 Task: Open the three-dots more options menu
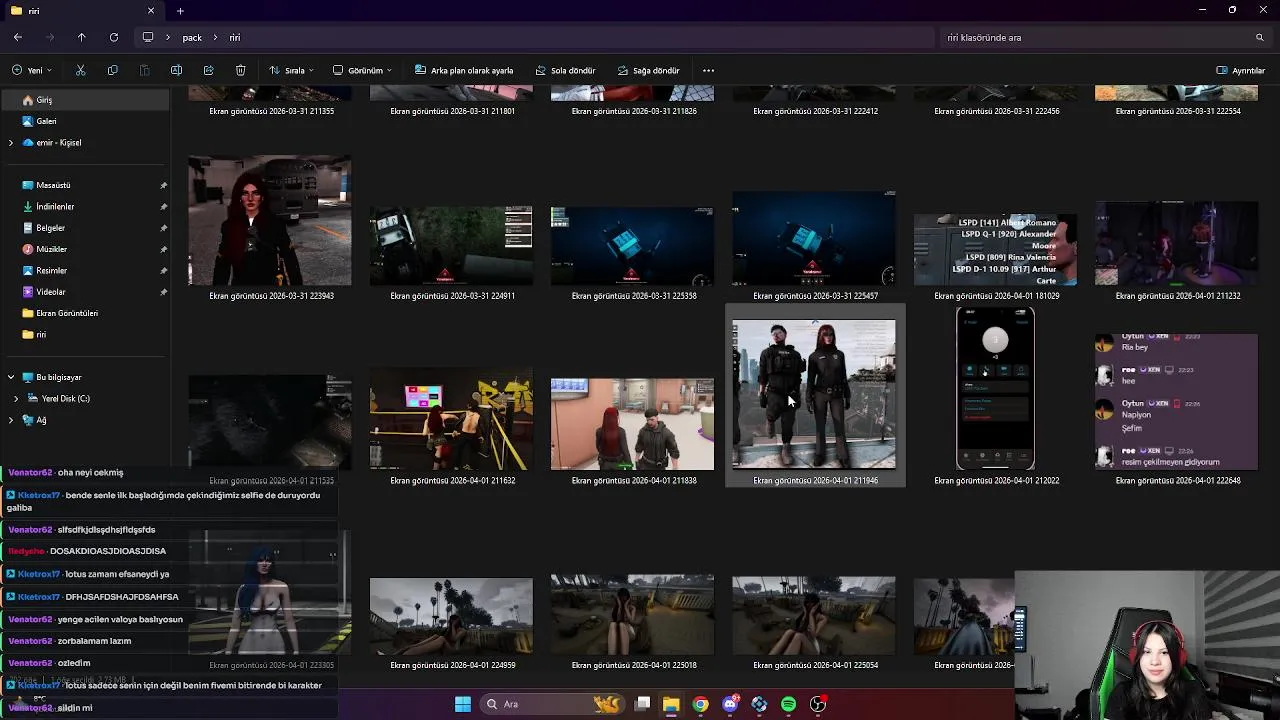pyautogui.click(x=708, y=71)
